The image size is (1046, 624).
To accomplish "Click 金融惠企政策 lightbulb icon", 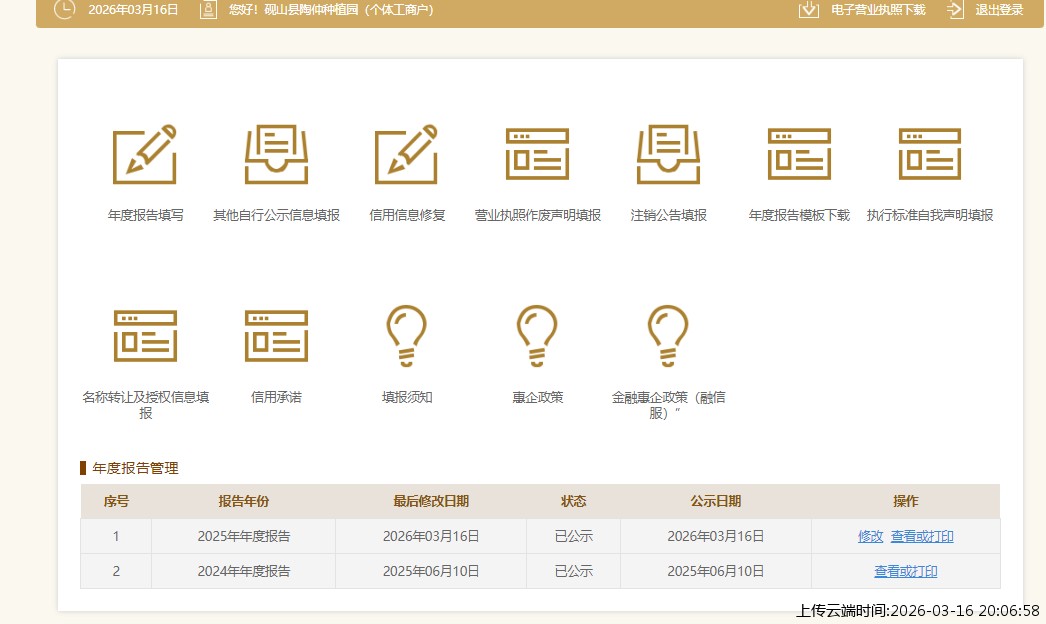I will [x=668, y=336].
